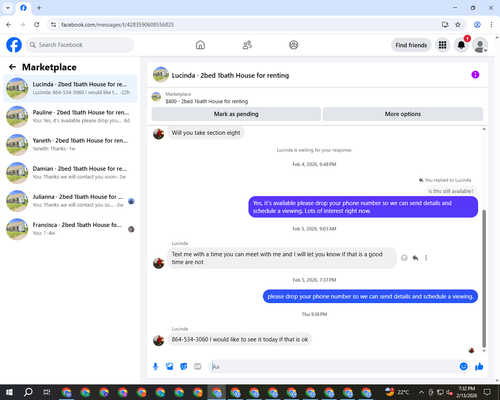Click the install app icon in address bar

tap(445, 25)
